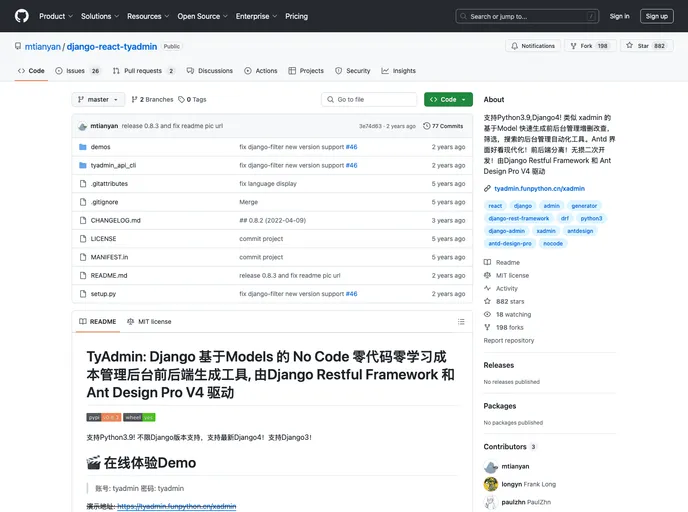Expand the Solutions menu

[100, 16]
